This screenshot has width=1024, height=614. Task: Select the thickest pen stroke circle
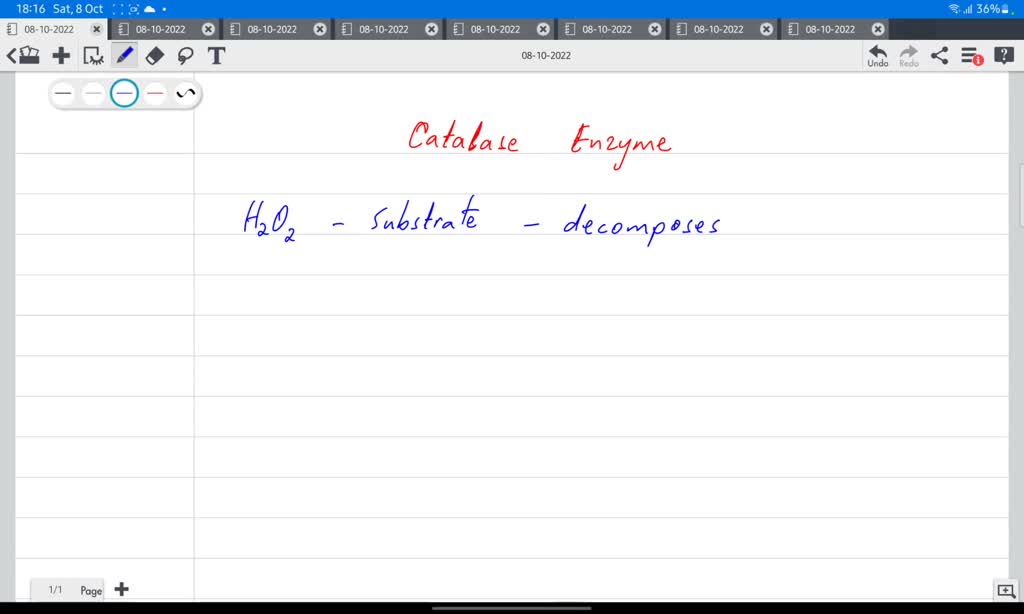pos(63,92)
